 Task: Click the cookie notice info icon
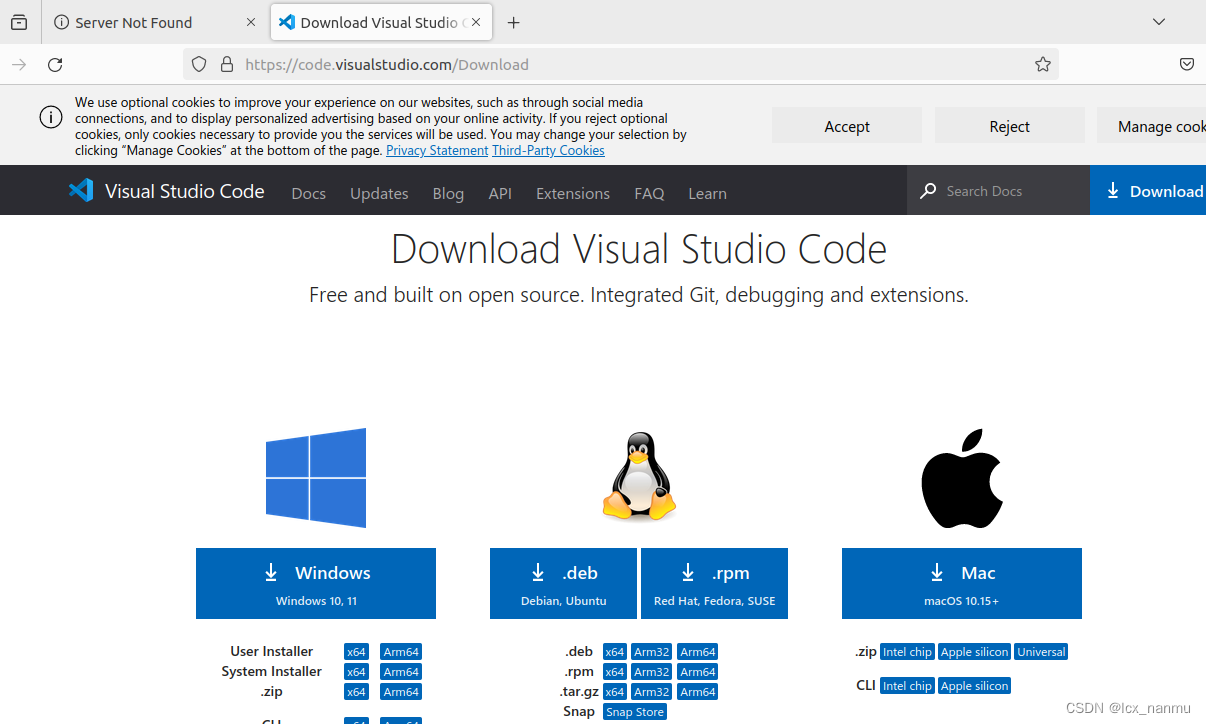pos(51,117)
